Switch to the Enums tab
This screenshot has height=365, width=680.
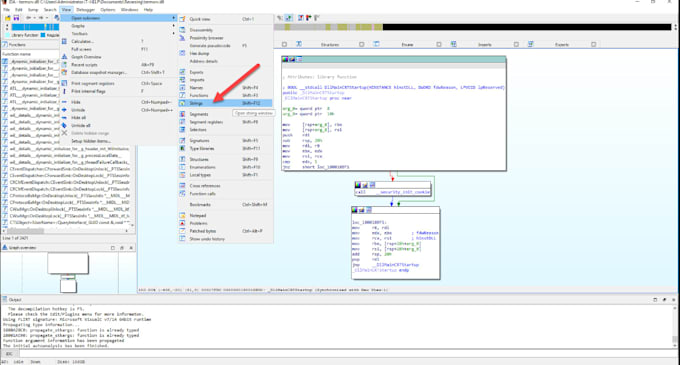(x=407, y=44)
